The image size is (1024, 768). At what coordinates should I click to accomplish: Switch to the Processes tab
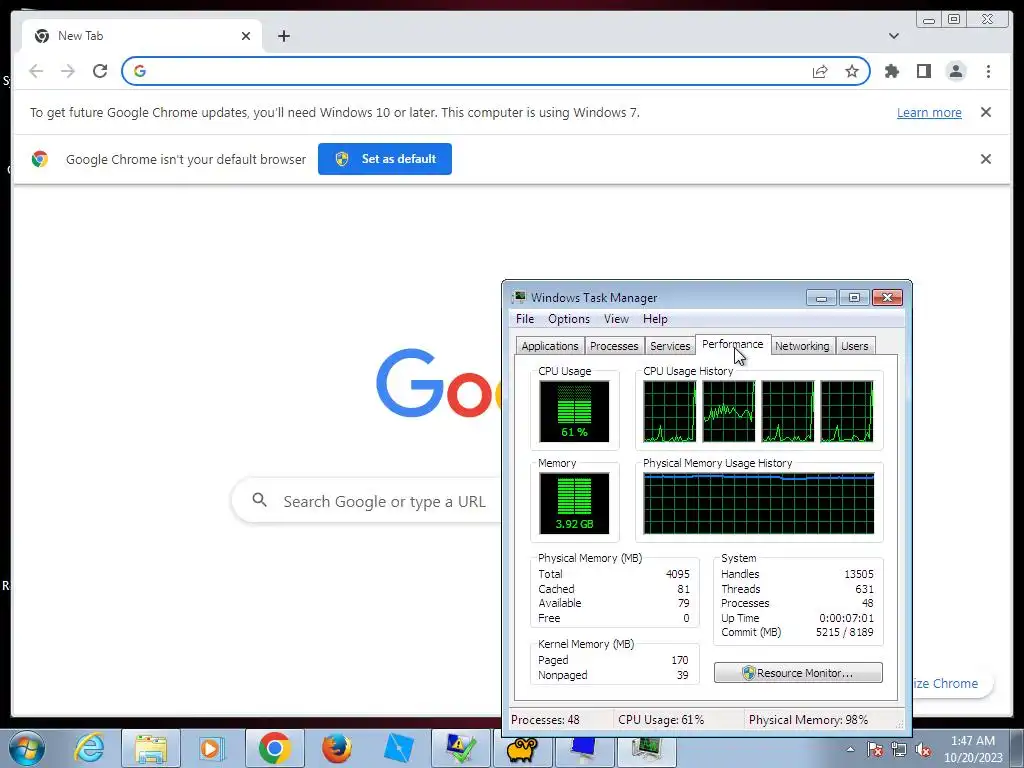[614, 345]
